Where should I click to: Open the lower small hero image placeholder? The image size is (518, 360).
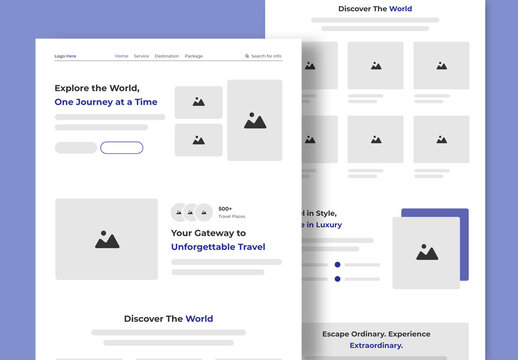(199, 140)
